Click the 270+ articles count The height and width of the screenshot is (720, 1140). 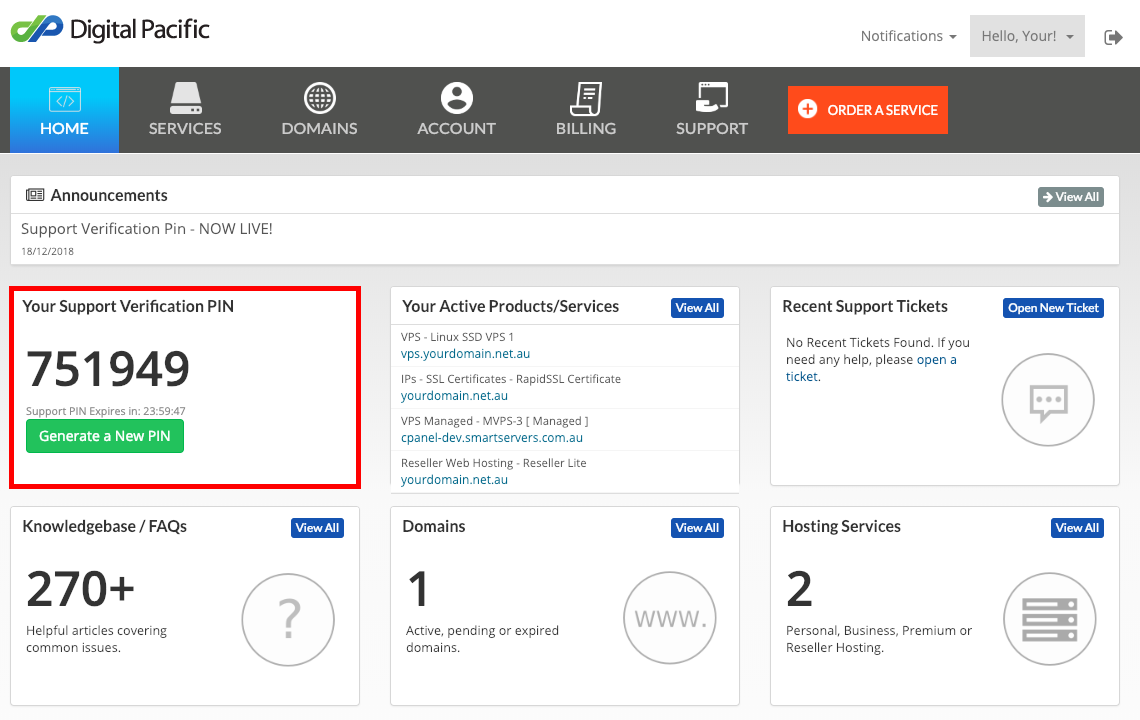pos(81,589)
